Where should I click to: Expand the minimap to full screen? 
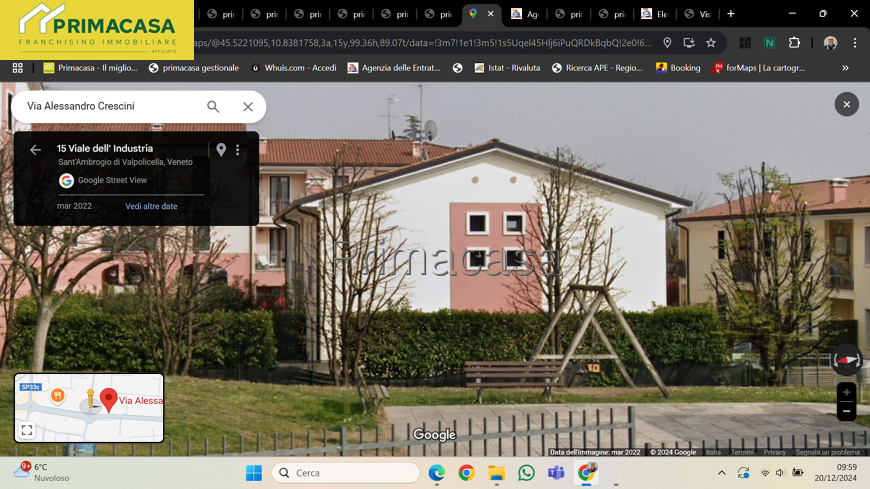coord(27,430)
